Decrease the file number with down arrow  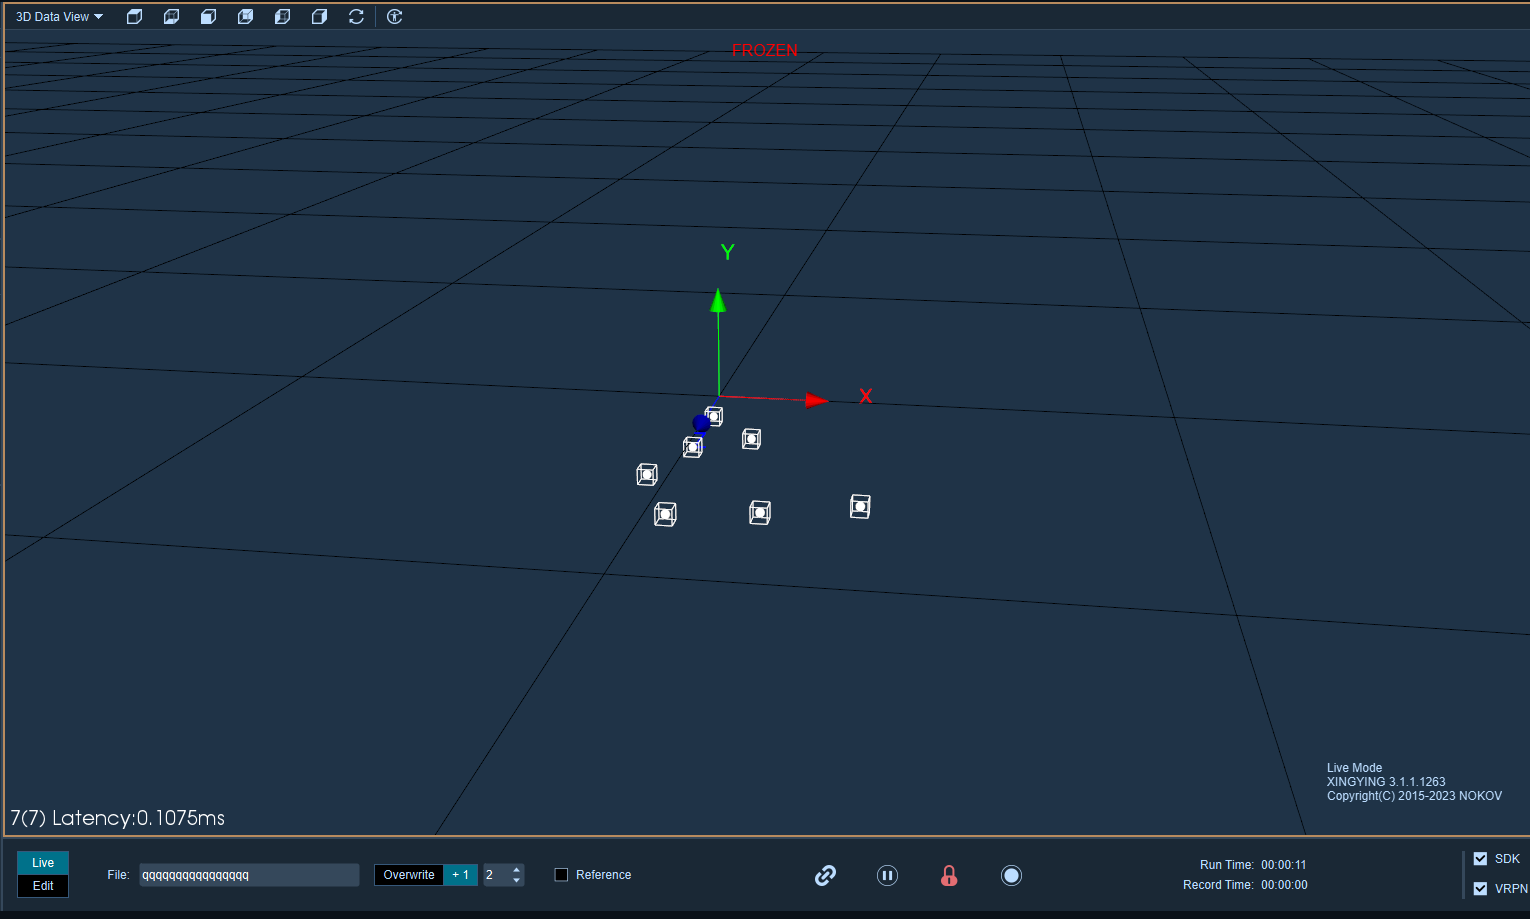tap(516, 880)
